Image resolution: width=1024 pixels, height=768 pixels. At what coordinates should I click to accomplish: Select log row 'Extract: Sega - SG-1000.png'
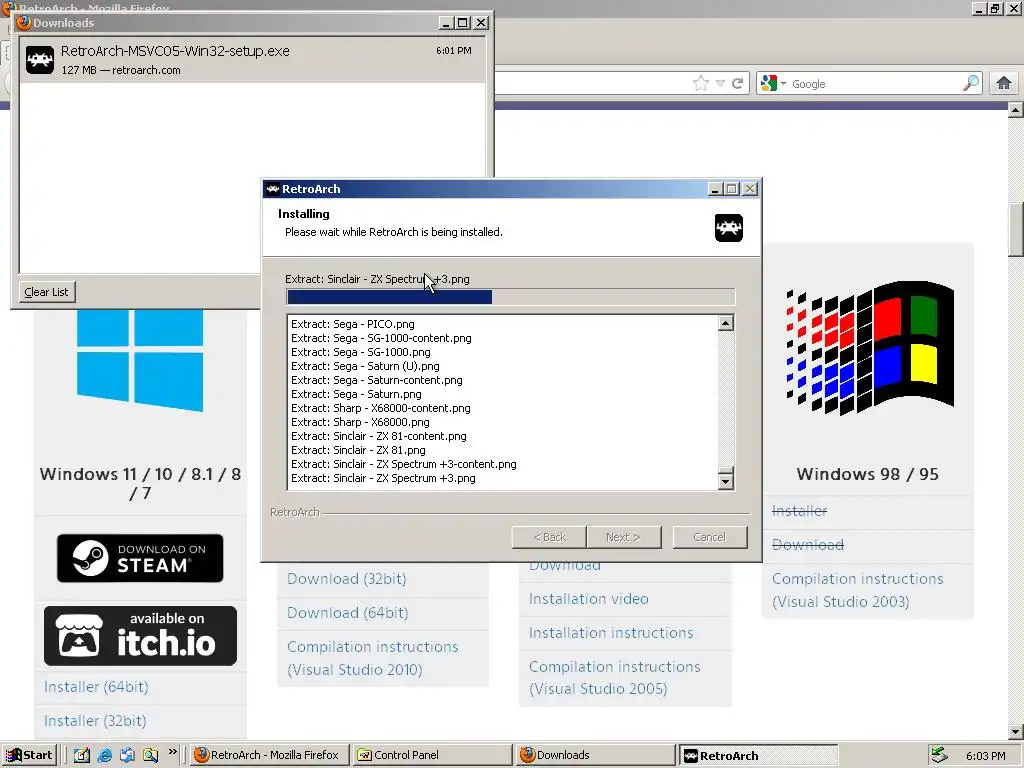click(x=360, y=352)
